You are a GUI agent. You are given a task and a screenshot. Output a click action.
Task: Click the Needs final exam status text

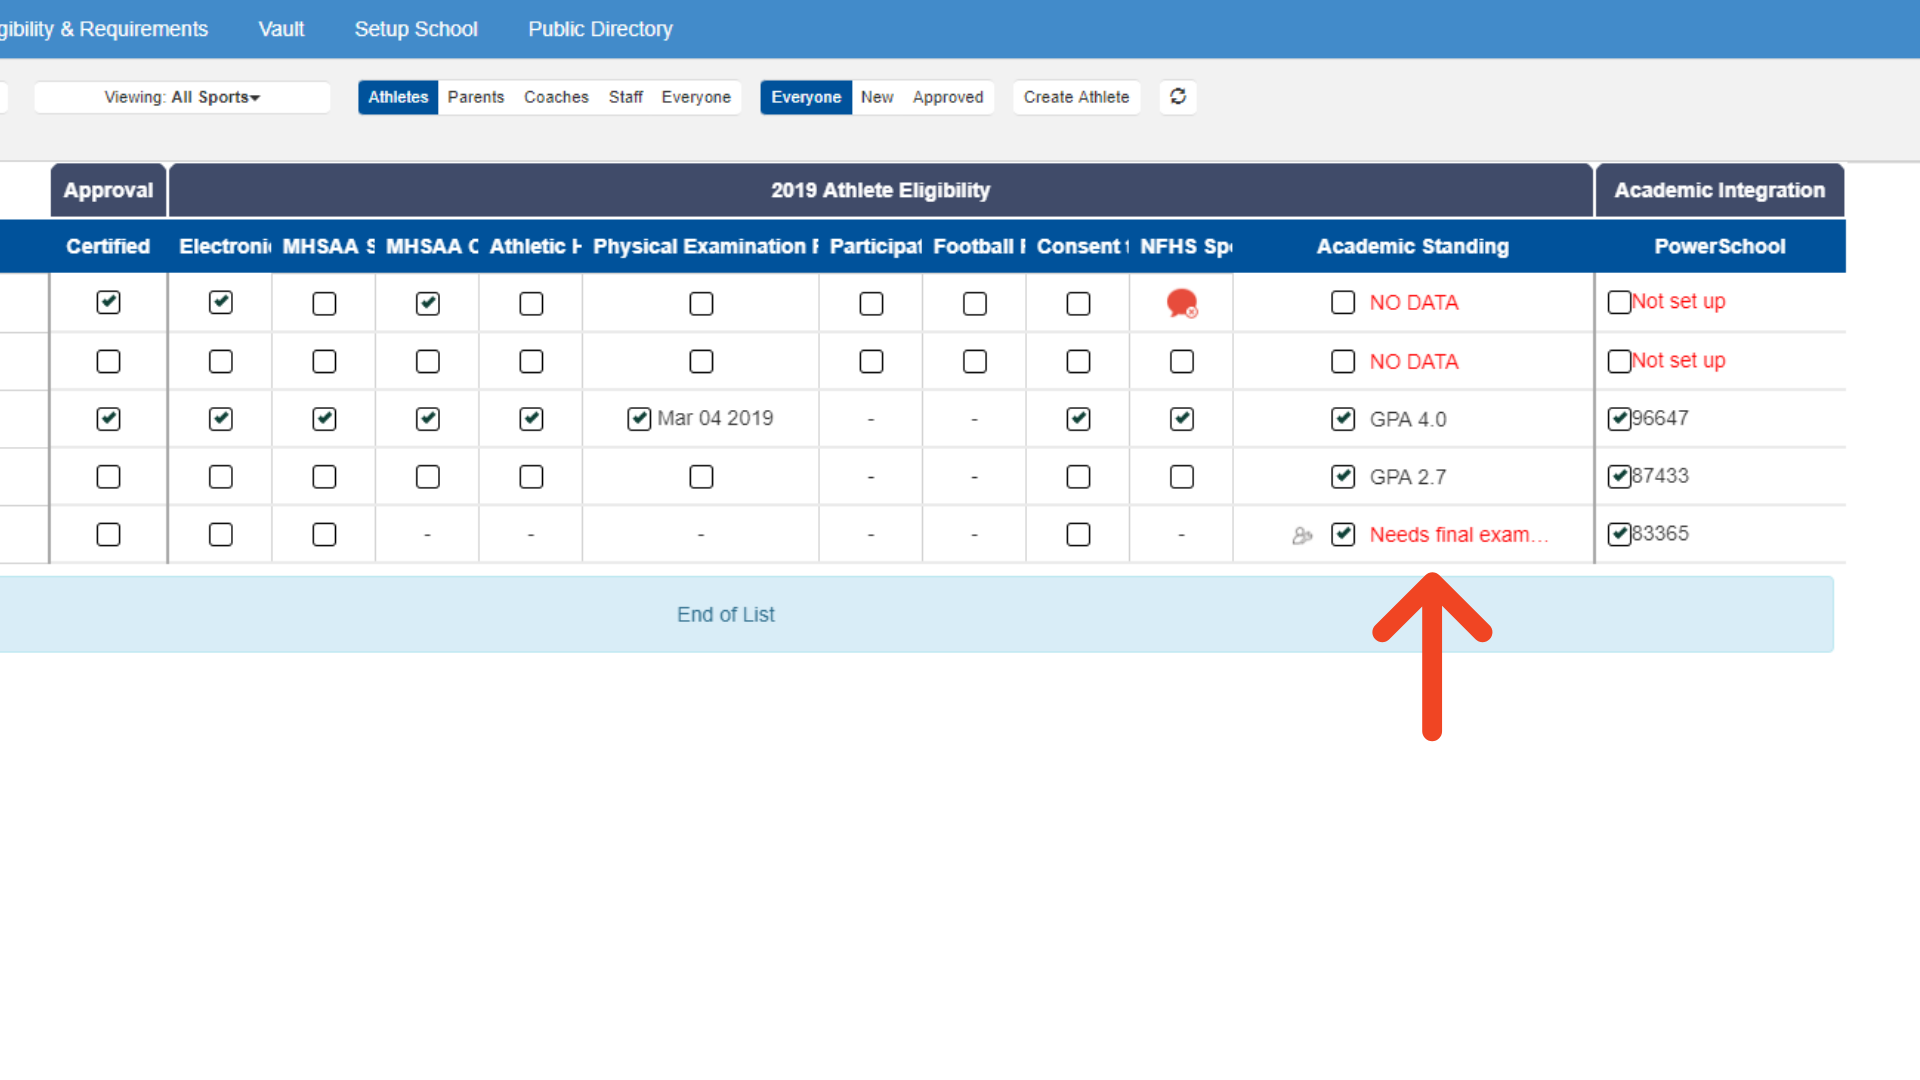[1458, 535]
